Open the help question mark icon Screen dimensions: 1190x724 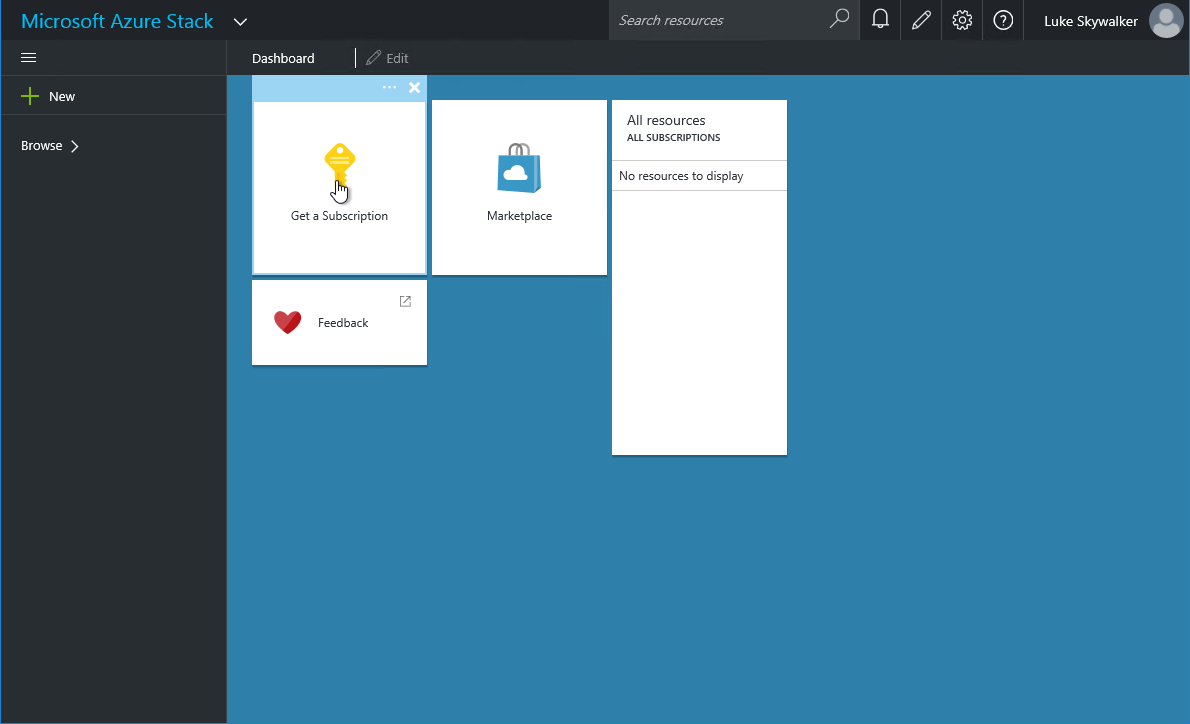pyautogui.click(x=1003, y=20)
